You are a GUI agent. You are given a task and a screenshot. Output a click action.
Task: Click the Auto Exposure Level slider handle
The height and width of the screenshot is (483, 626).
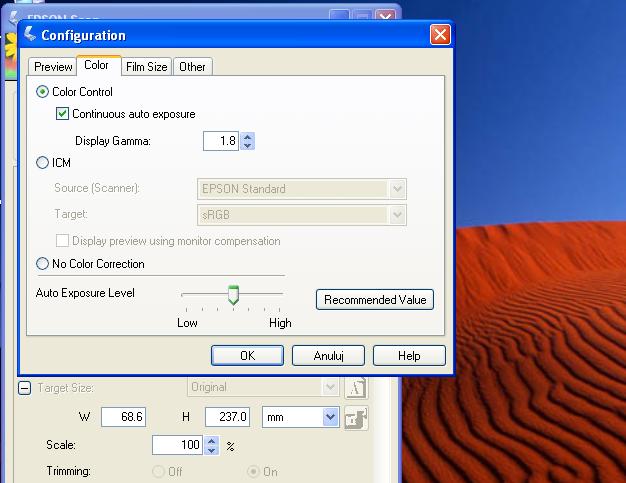(233, 294)
